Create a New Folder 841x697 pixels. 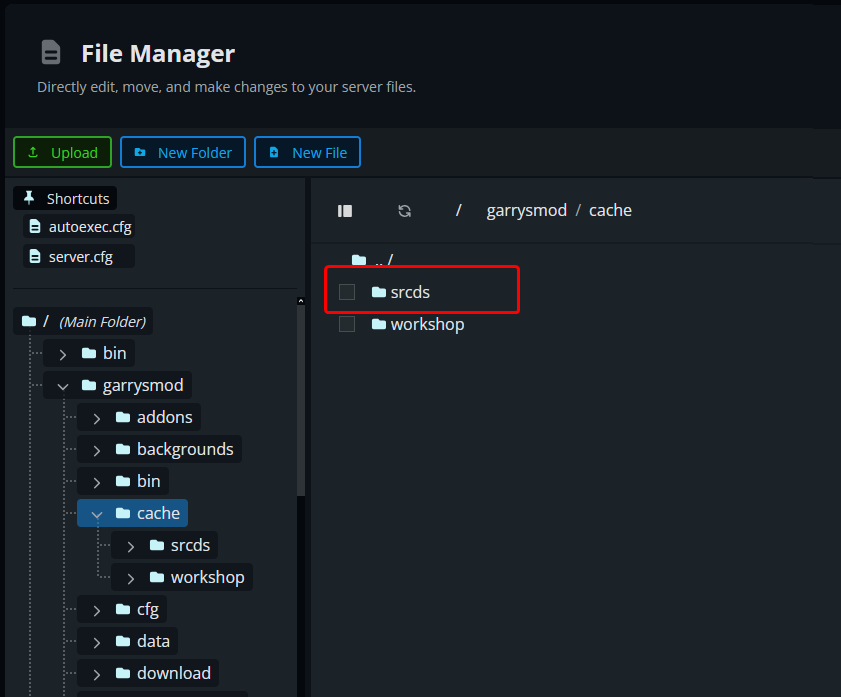click(x=183, y=152)
